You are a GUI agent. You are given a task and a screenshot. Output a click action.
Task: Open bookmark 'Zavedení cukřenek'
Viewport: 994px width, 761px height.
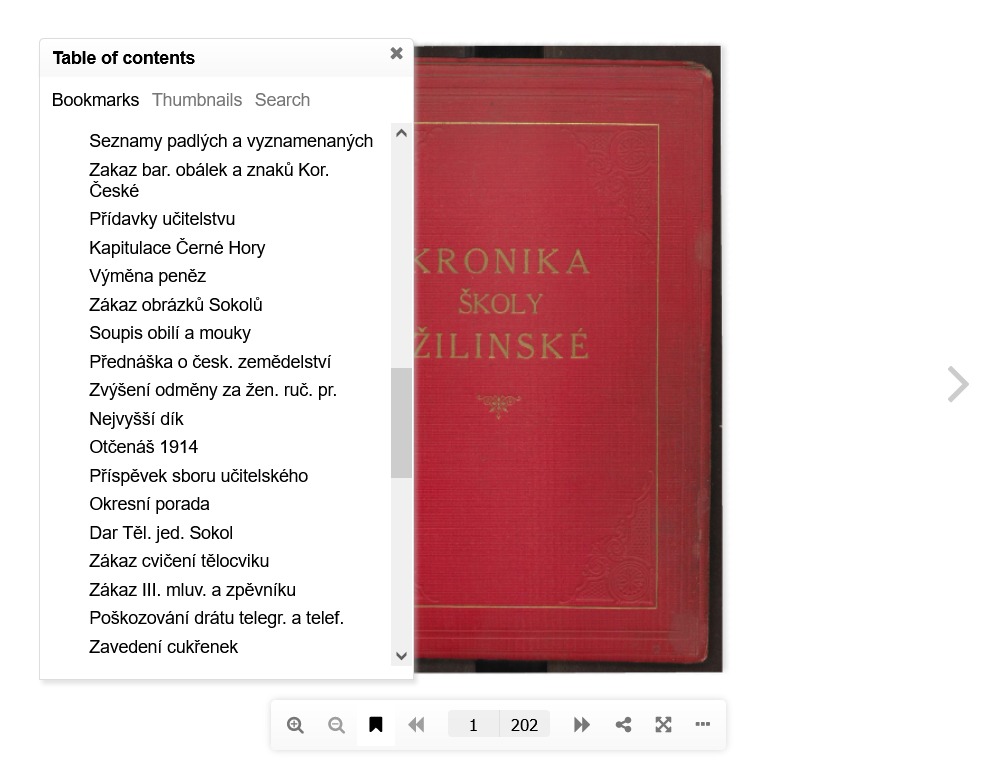[x=164, y=647]
